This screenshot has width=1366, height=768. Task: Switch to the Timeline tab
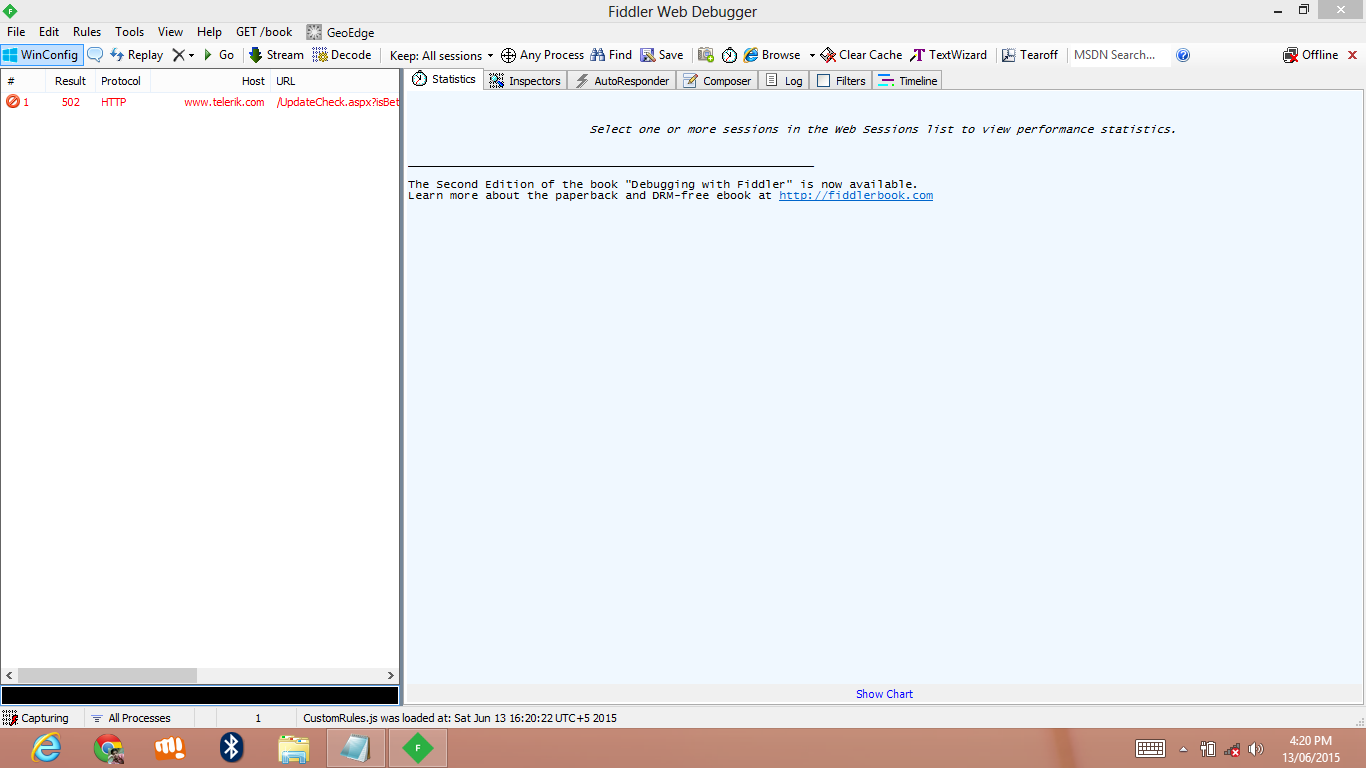[908, 80]
